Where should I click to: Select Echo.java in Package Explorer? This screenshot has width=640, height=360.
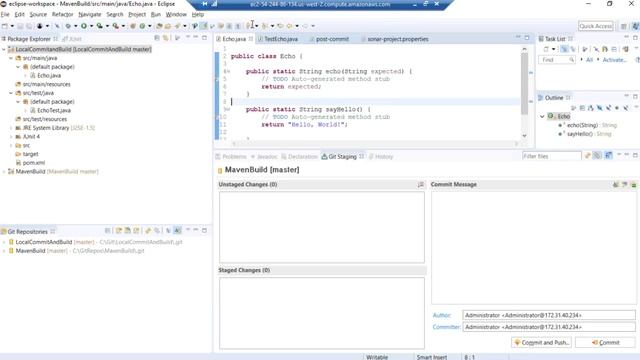click(x=49, y=76)
